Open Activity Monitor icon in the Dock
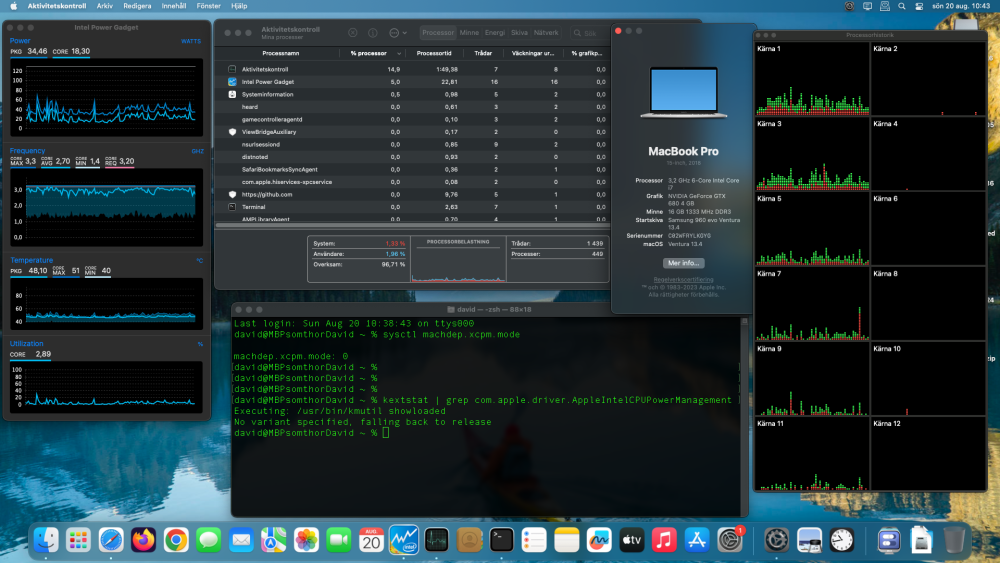 436,541
